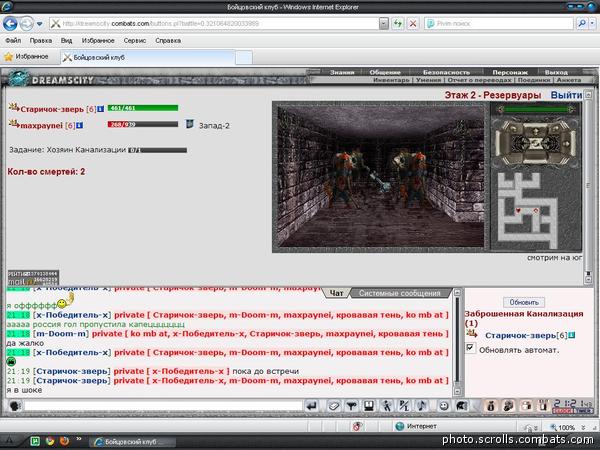Screen dimensions: 600x450
Task: Click the browser red Stop button
Action: [413, 24]
